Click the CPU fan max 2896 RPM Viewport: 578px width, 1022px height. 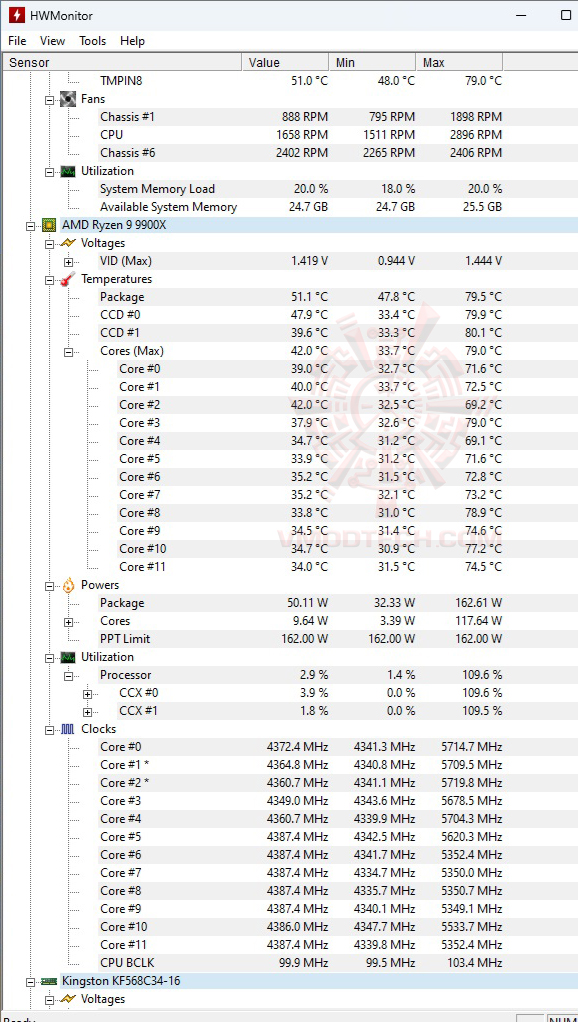pos(476,135)
